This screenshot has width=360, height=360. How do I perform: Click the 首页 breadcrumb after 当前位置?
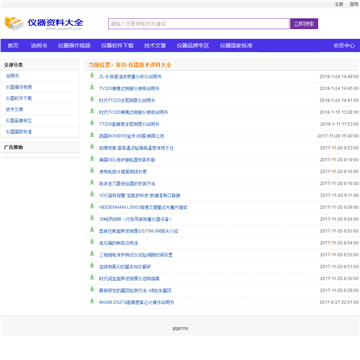(121, 65)
